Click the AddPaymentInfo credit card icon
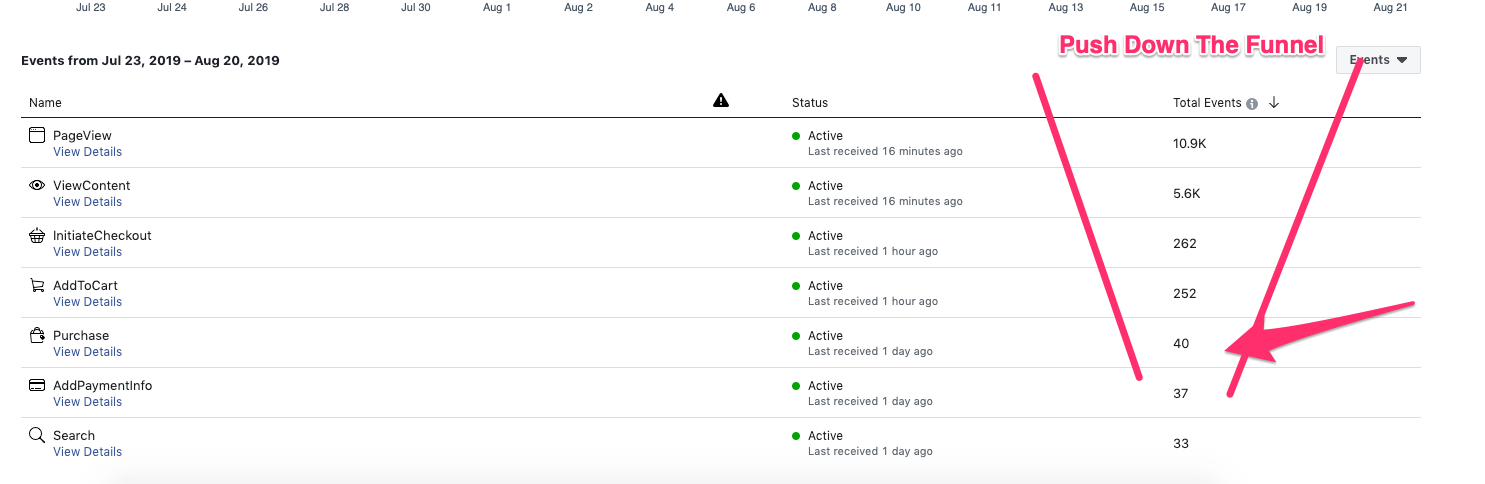Viewport: 1485px width, 484px height. [37, 385]
